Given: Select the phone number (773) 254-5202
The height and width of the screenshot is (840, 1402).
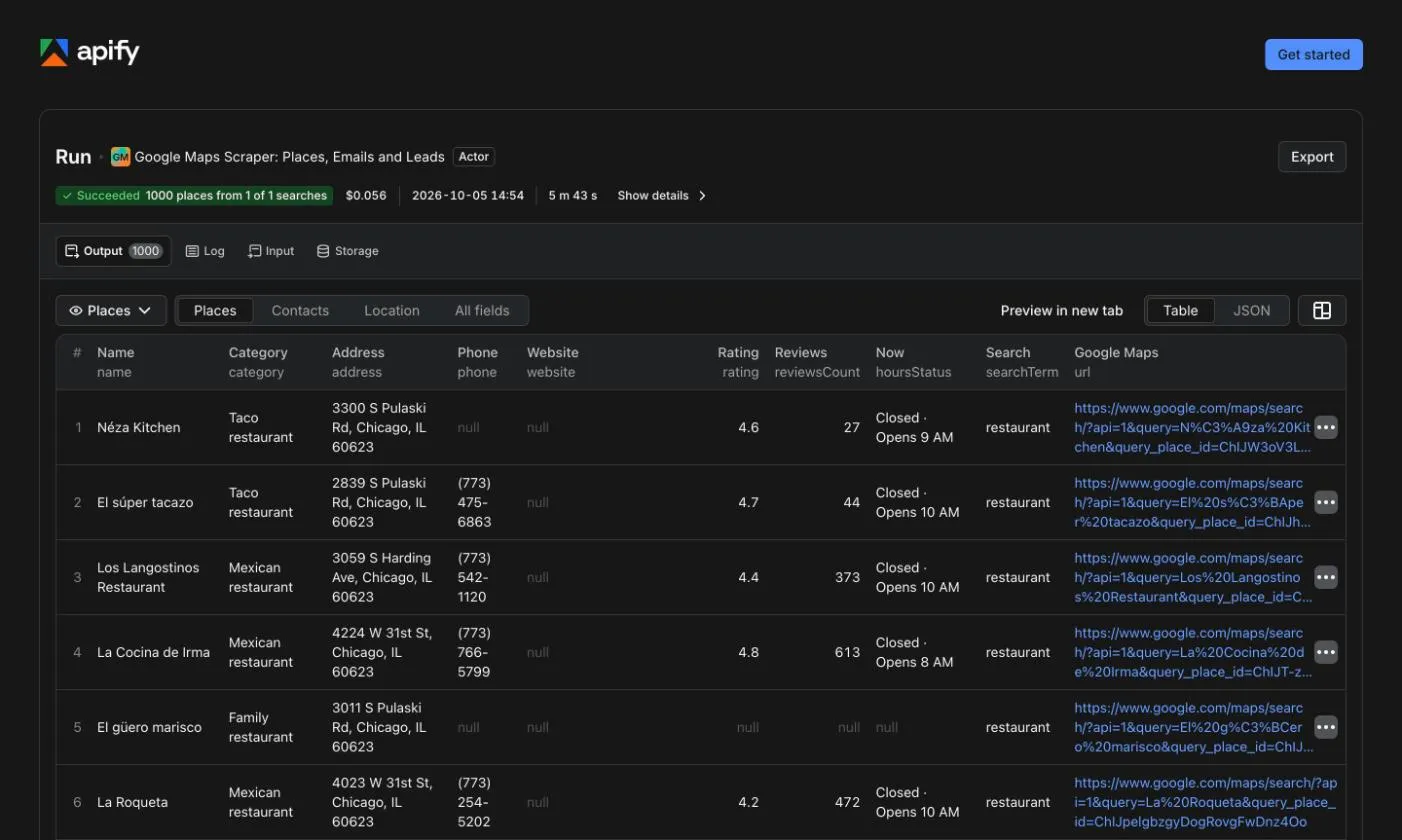Looking at the screenshot, I should [475, 802].
